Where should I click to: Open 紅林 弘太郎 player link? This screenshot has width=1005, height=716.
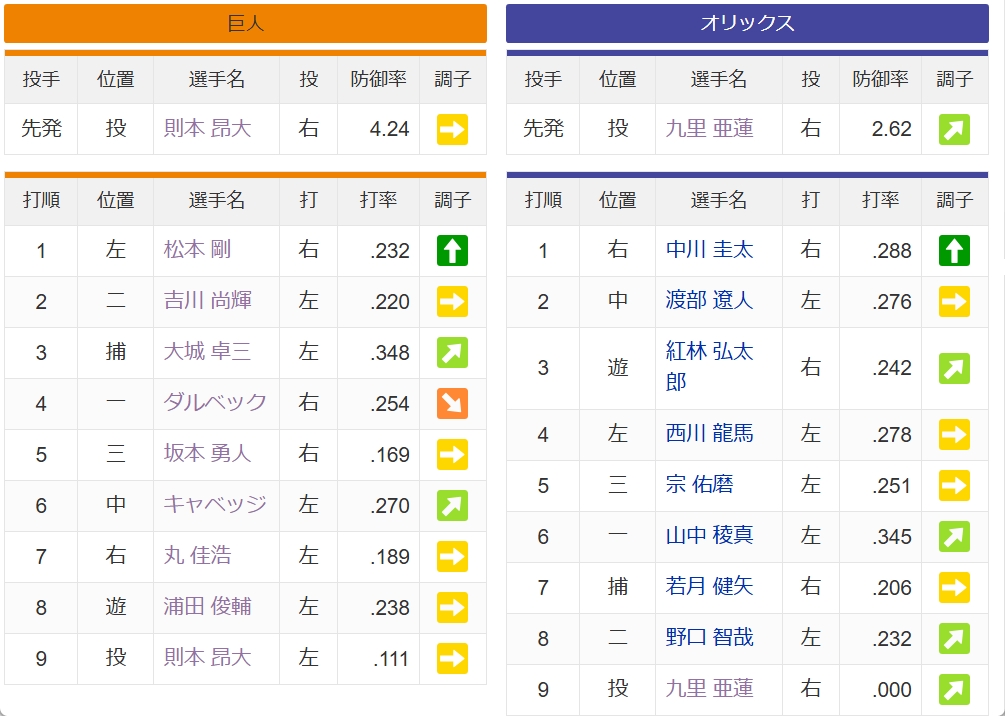point(709,366)
